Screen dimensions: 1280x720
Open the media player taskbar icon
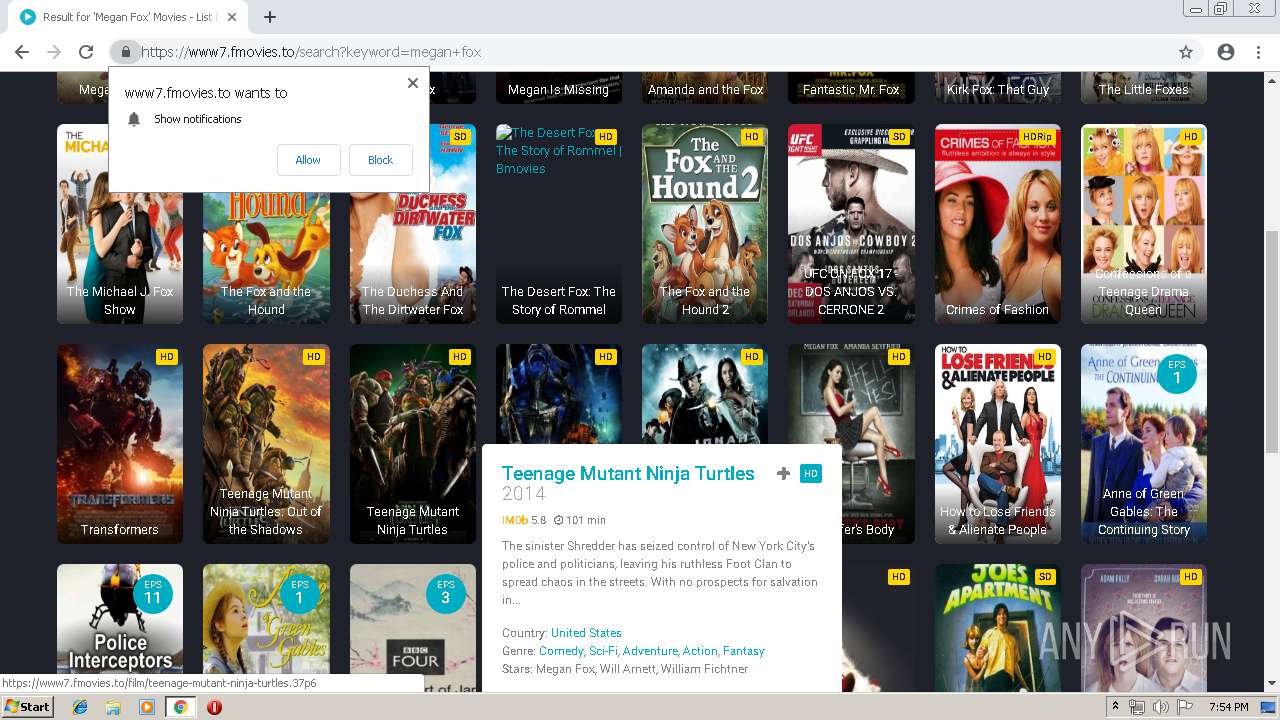click(x=147, y=706)
